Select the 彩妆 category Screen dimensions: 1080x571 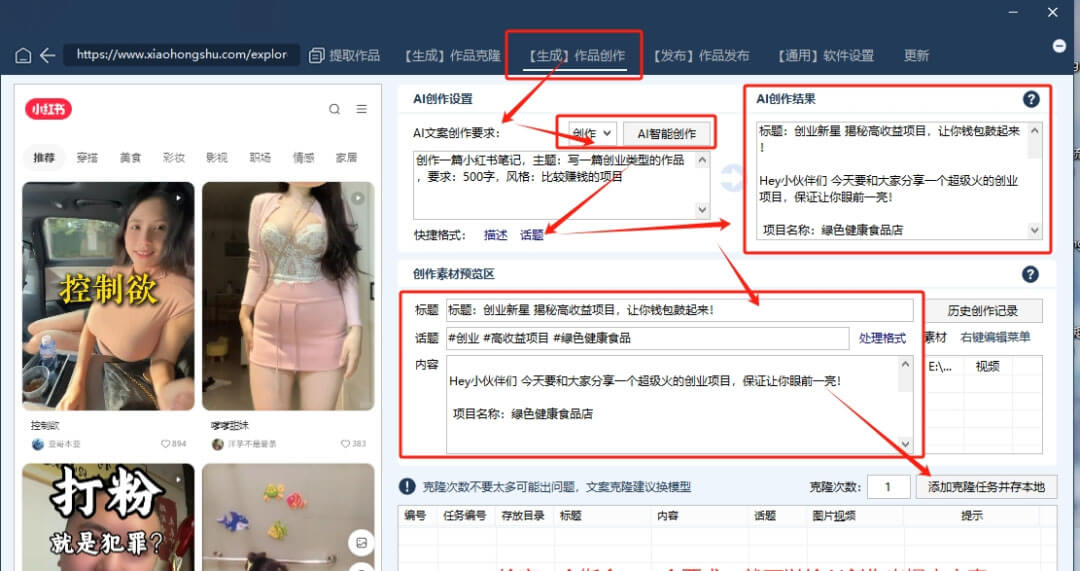point(174,158)
